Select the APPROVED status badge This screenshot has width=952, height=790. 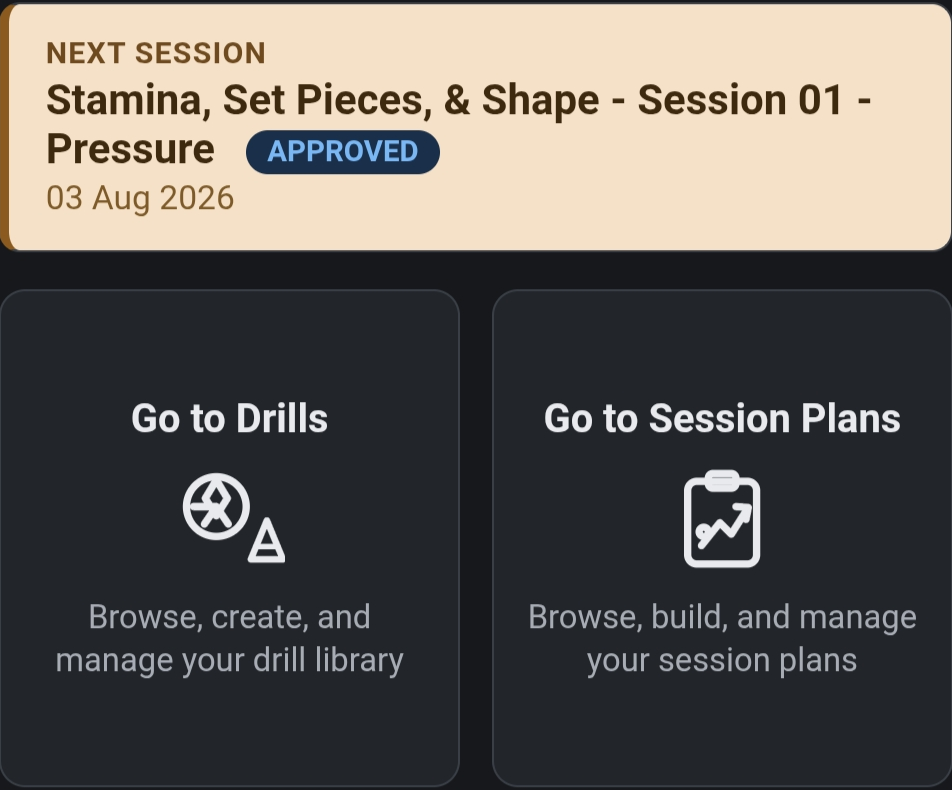(x=342, y=152)
